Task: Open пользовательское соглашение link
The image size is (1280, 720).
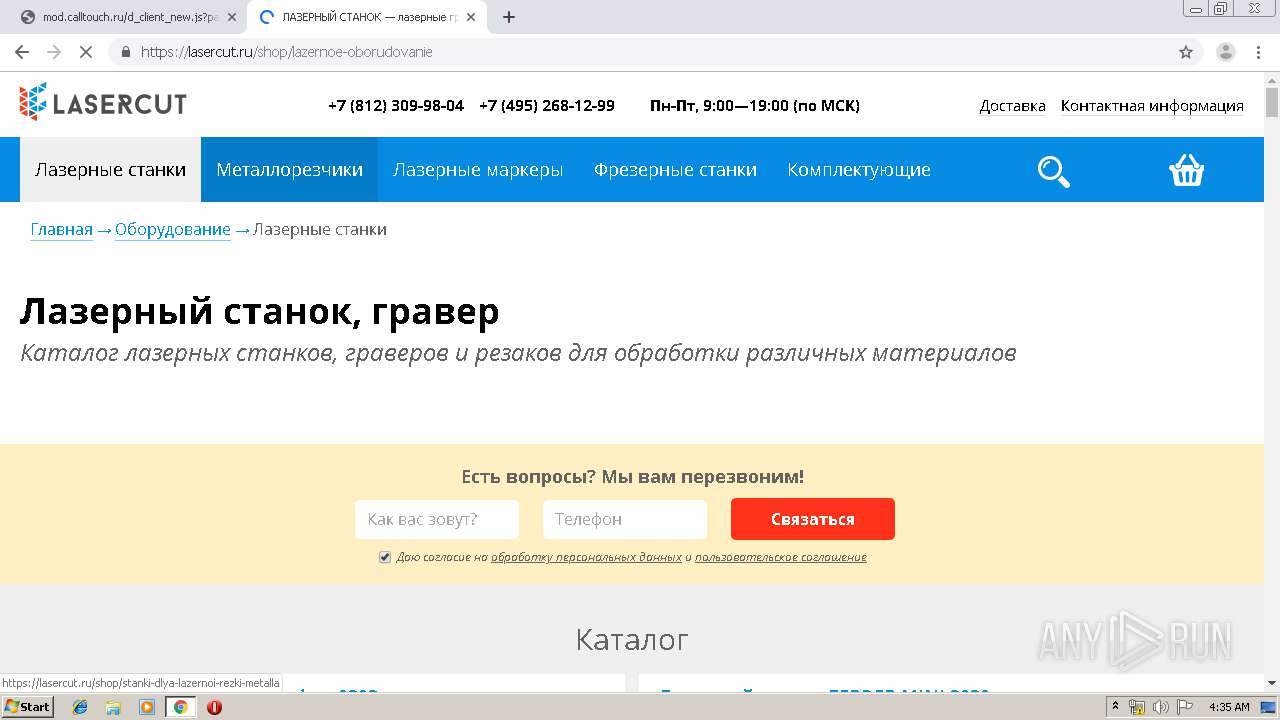Action: 781,557
